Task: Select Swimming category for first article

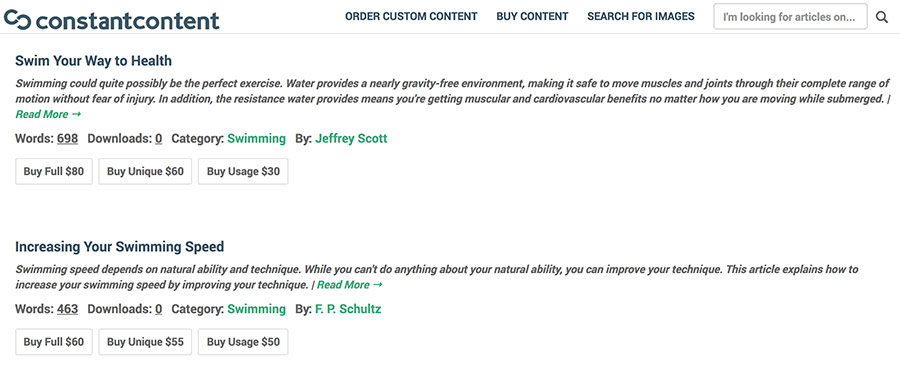Action: pyautogui.click(x=257, y=138)
